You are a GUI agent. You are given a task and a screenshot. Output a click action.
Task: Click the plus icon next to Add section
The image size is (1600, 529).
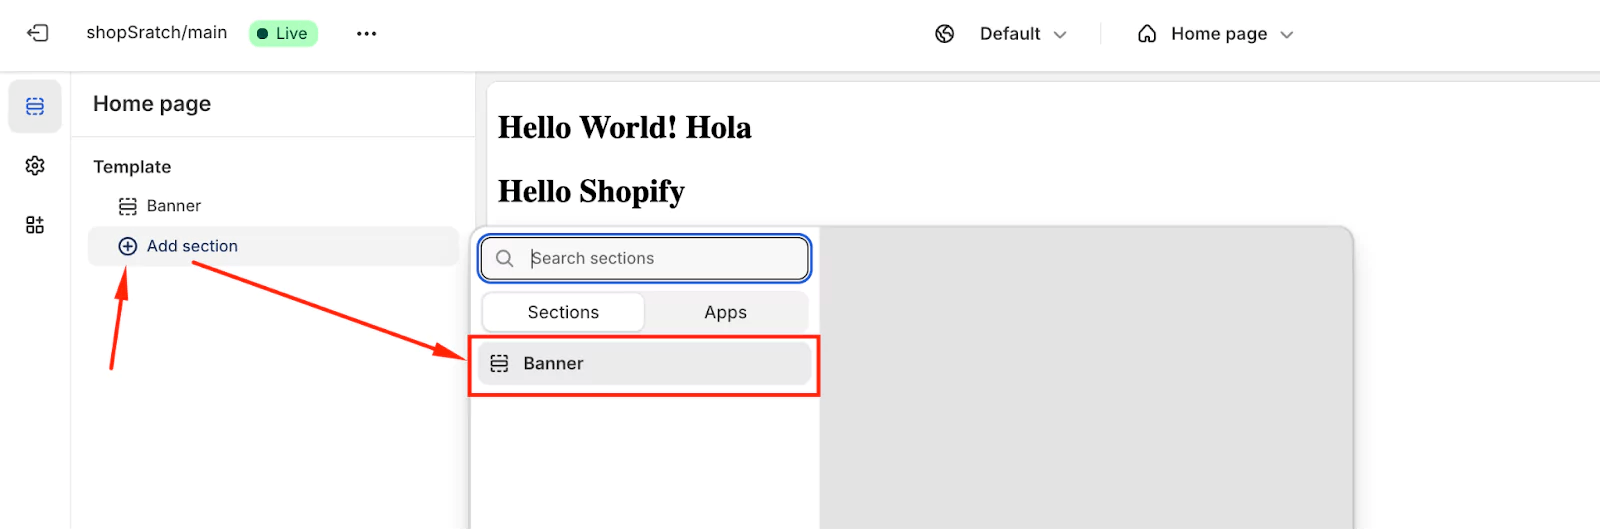point(128,246)
